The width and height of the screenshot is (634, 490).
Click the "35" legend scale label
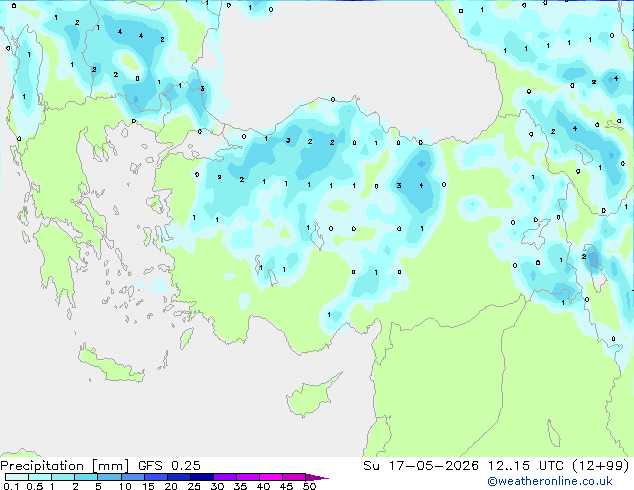pyautogui.click(x=240, y=486)
